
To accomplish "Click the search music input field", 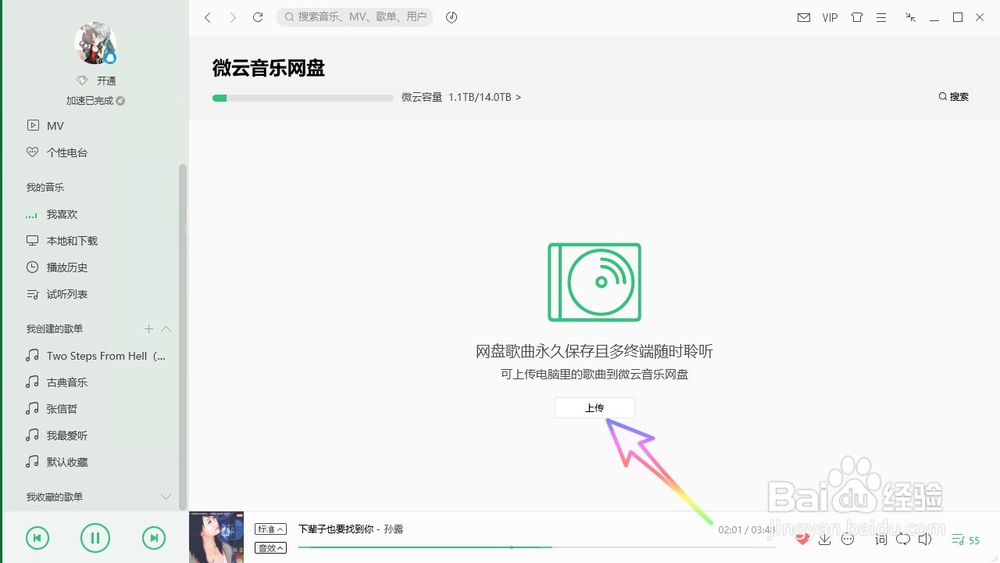I will pos(355,17).
